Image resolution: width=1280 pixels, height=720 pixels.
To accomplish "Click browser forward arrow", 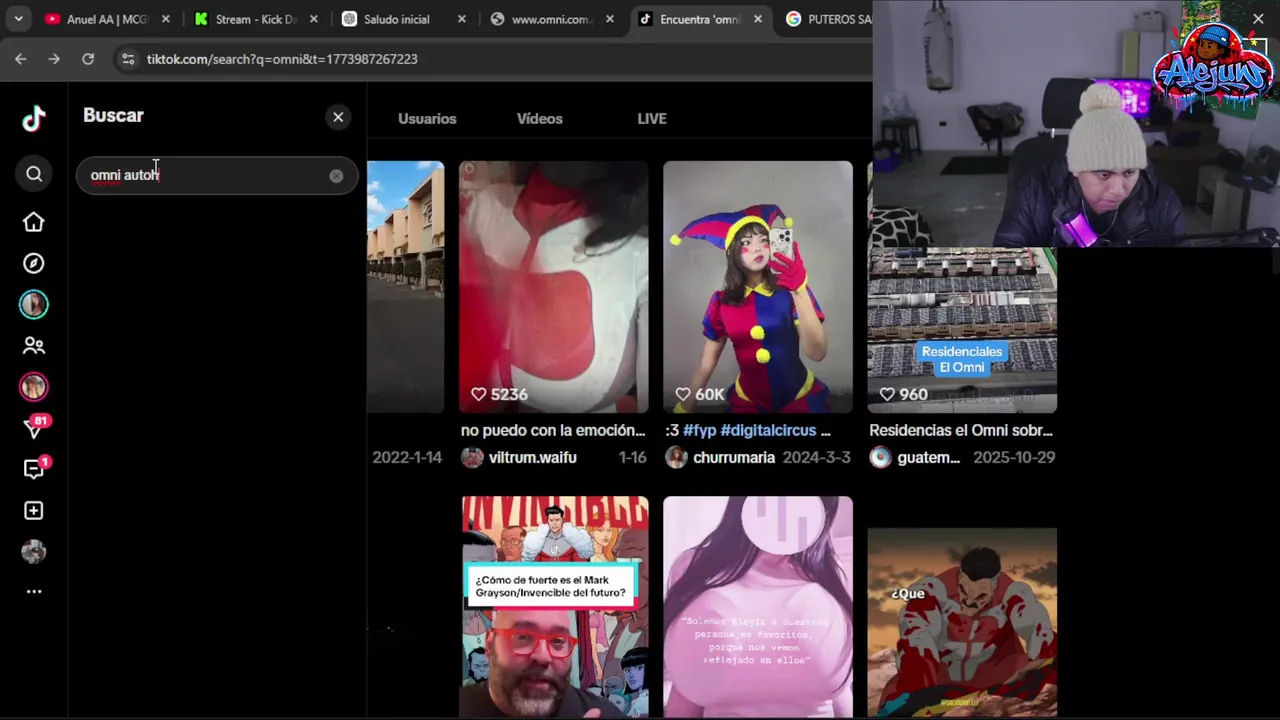I will coord(54,59).
